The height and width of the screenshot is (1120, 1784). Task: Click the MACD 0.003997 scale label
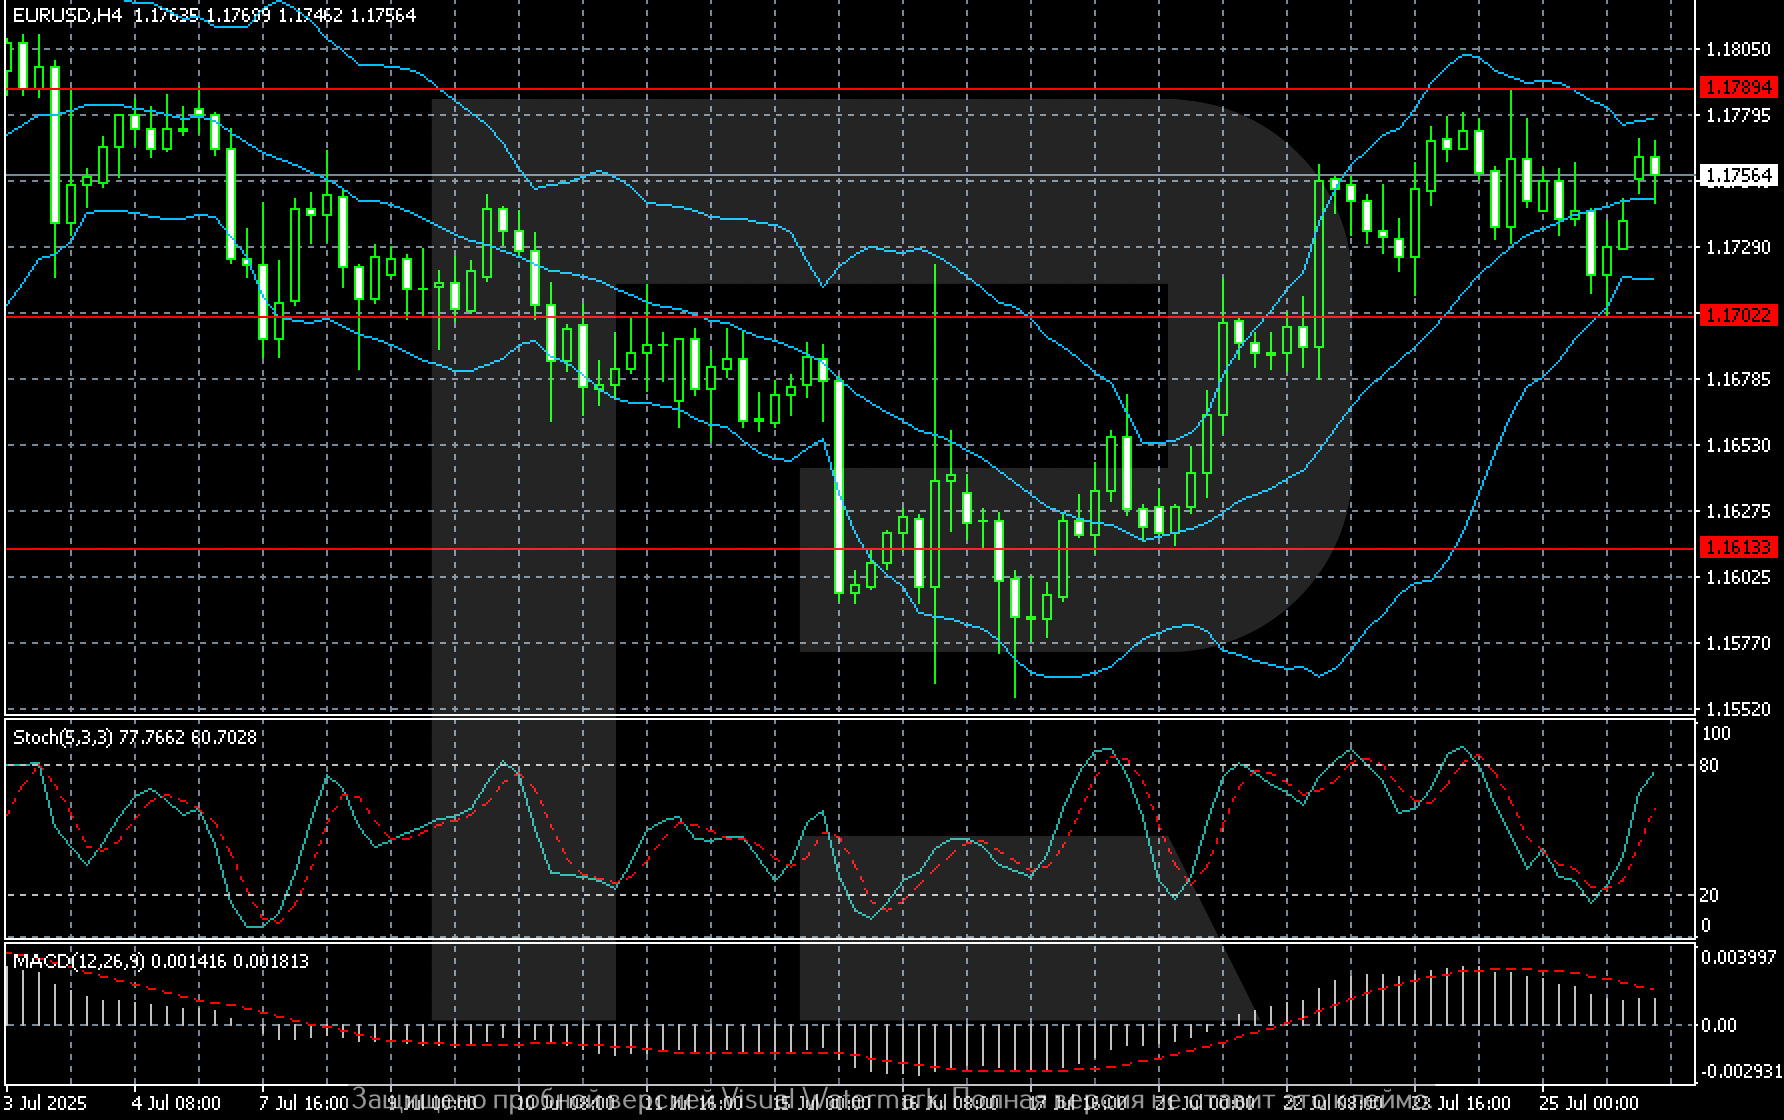[1739, 957]
